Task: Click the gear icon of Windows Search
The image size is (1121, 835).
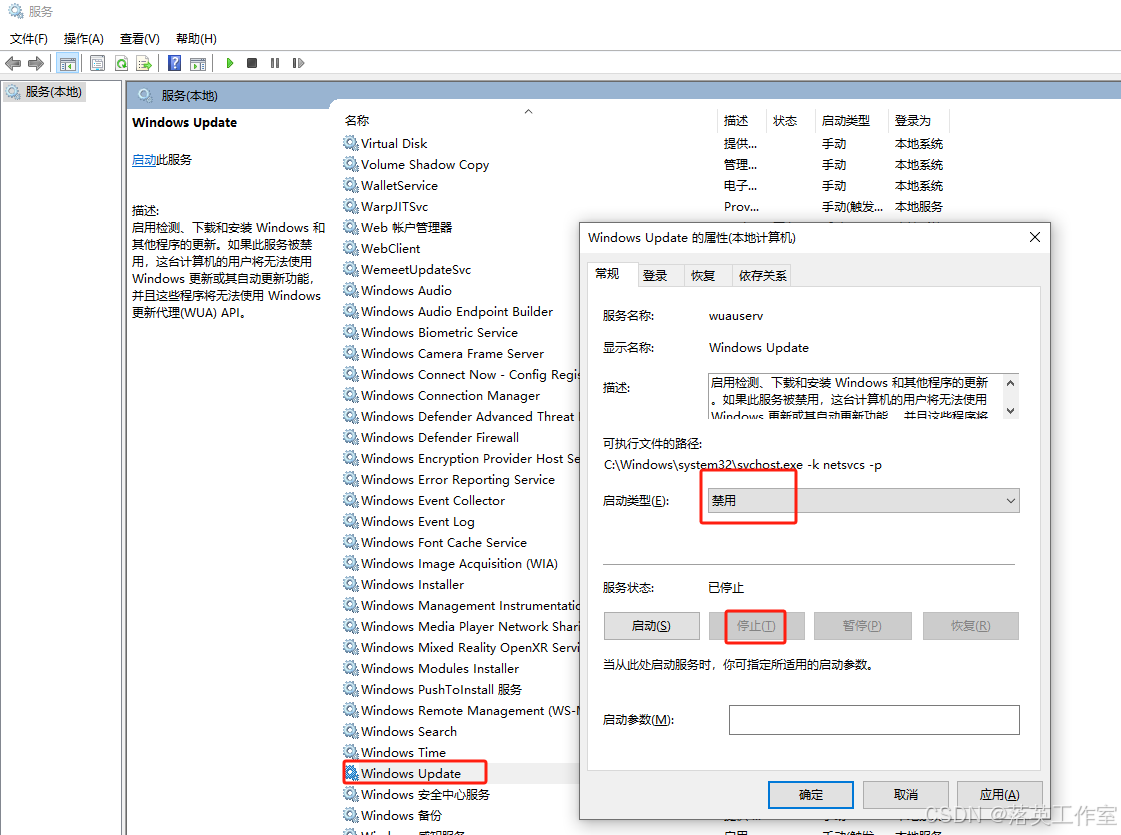Action: [x=350, y=731]
